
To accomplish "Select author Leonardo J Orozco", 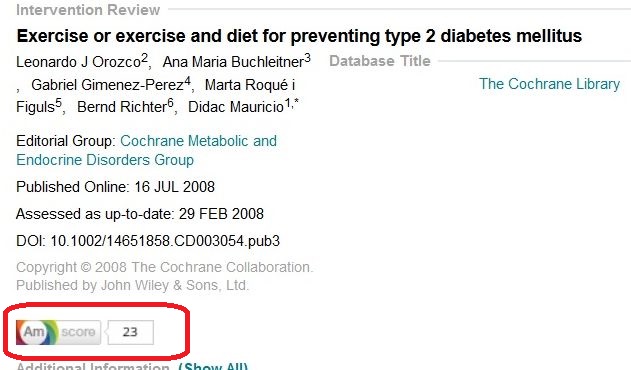I will click(x=78, y=62).
